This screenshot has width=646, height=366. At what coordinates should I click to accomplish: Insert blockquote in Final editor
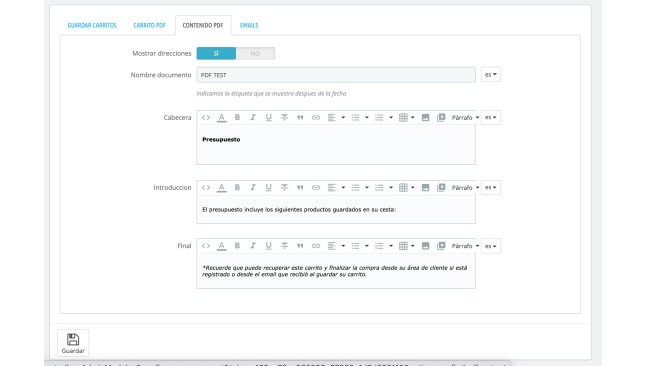(x=300, y=246)
